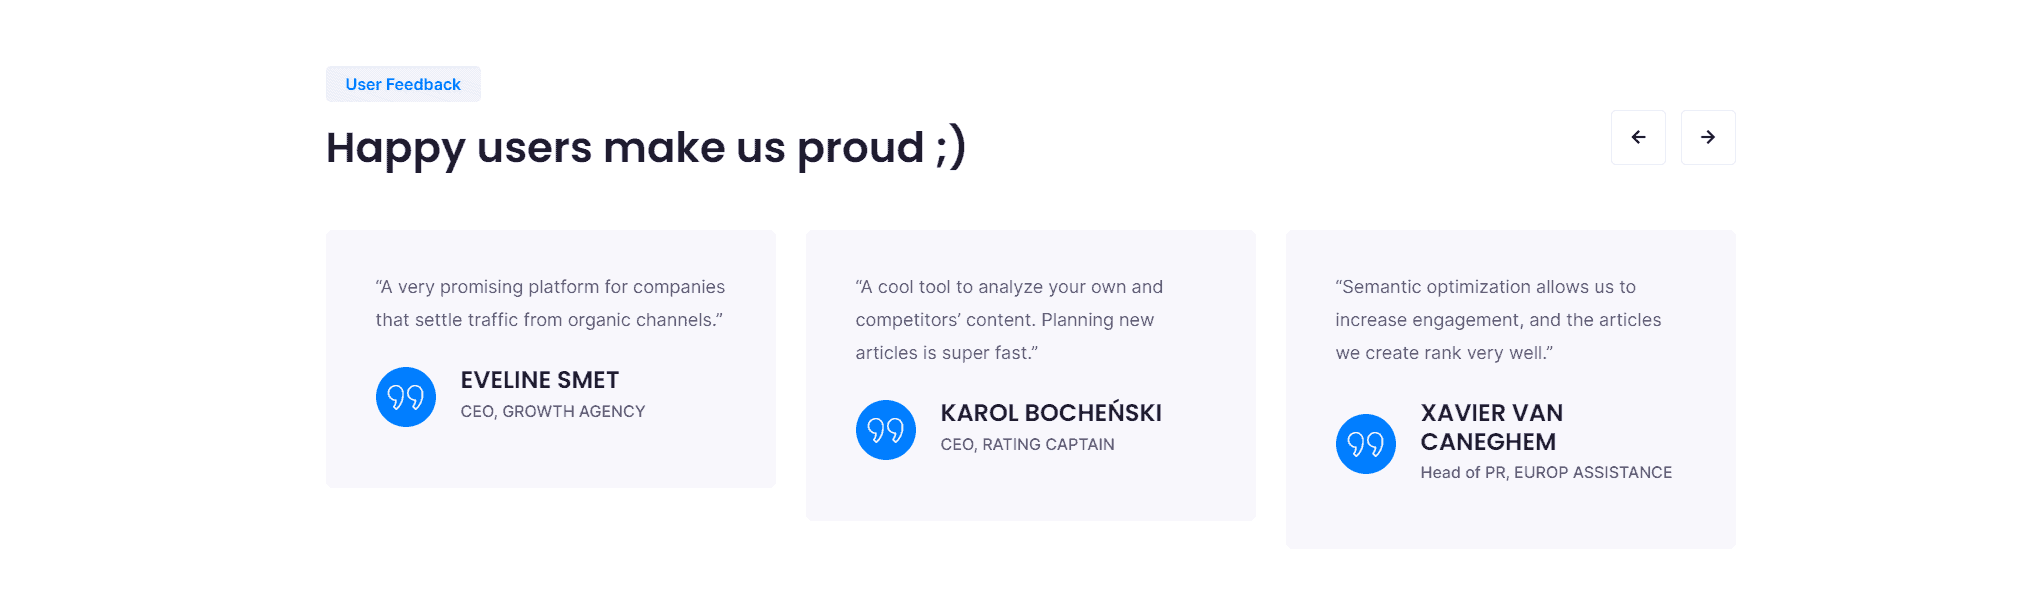Screen dimensions: 2019x603
Task: Click 'CEO, RATING CAPTAIN' job title
Action: coord(1027,444)
